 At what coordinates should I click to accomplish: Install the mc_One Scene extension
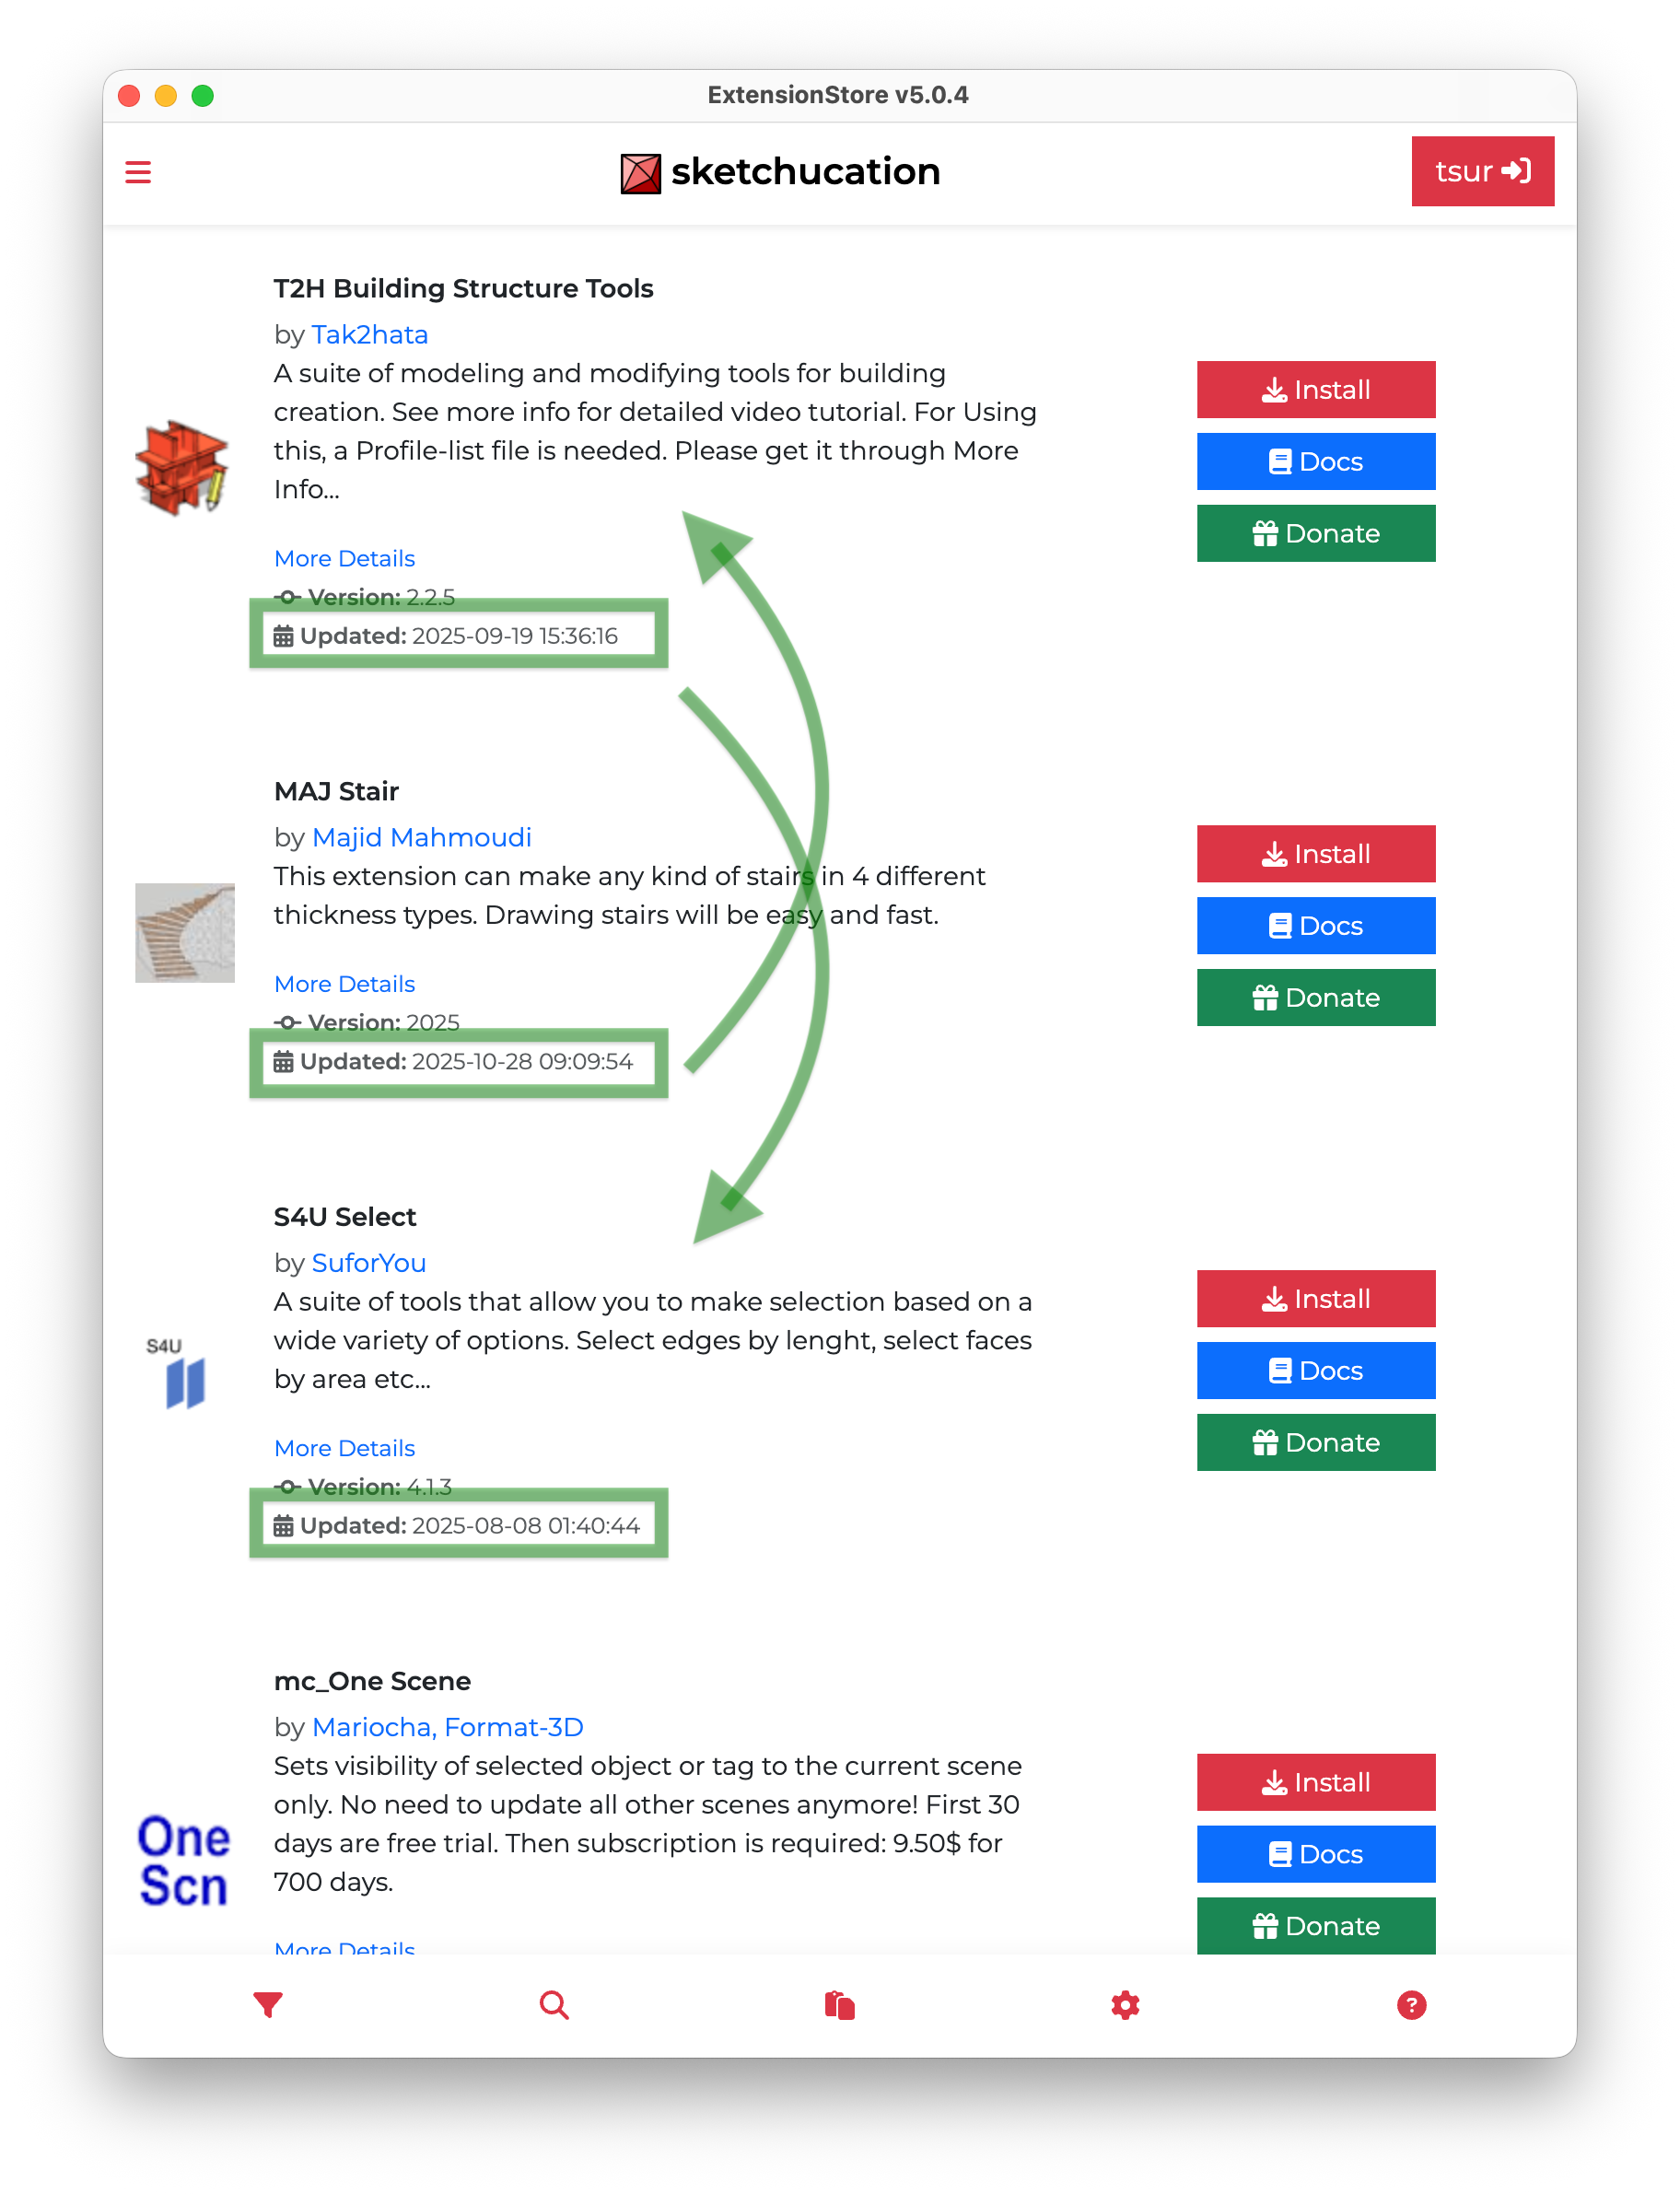1315,1781
